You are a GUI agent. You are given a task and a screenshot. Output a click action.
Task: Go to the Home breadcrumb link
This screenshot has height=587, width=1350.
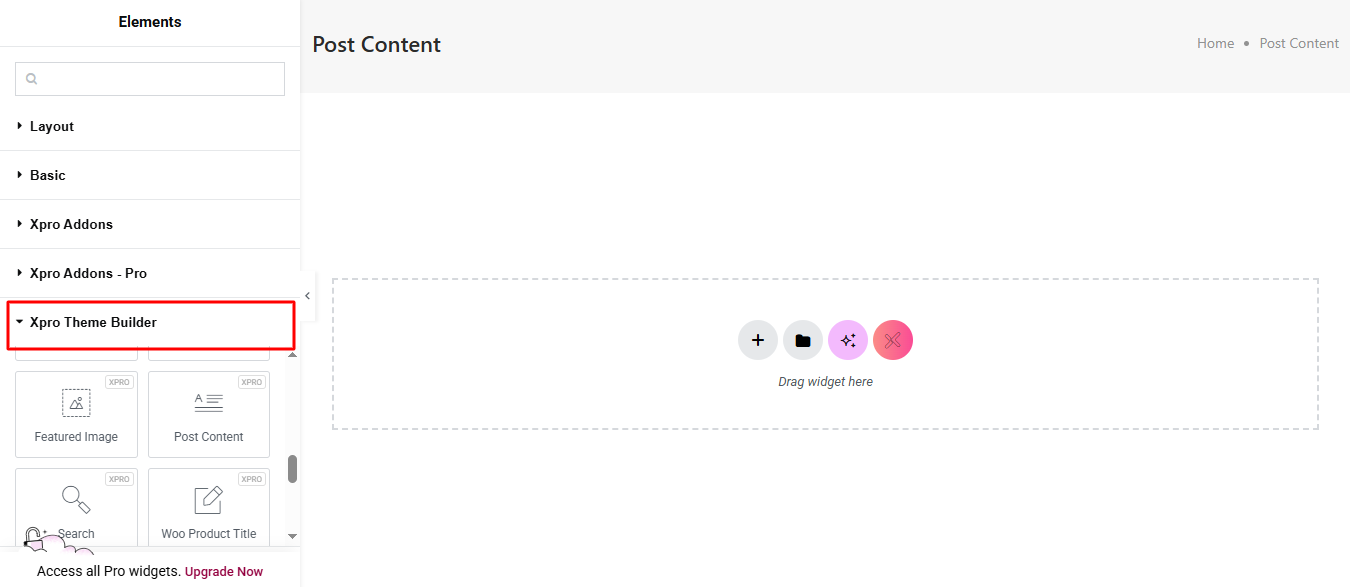pyautogui.click(x=1215, y=44)
